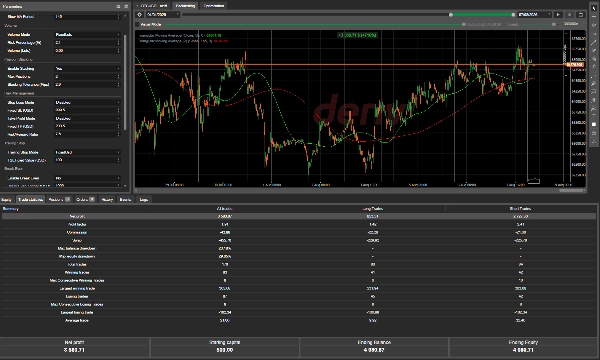This screenshot has height=360, width=600.
Task: Click the Max Positions stepper arrows
Action: (x=118, y=77)
